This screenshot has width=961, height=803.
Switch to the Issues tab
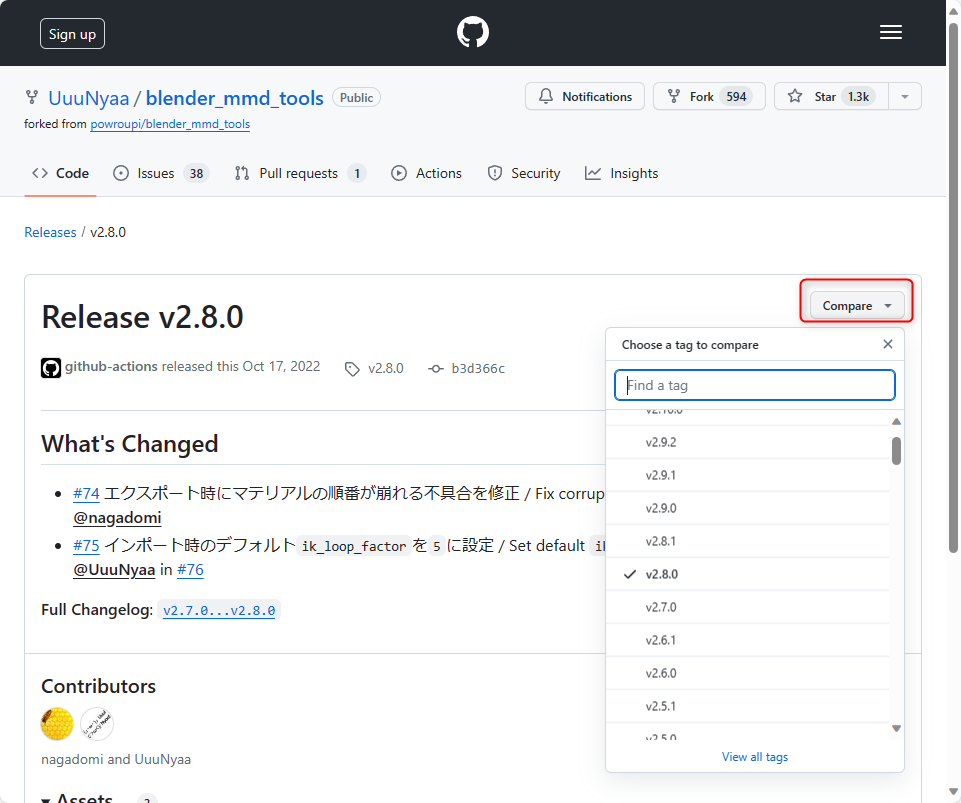pyautogui.click(x=161, y=173)
